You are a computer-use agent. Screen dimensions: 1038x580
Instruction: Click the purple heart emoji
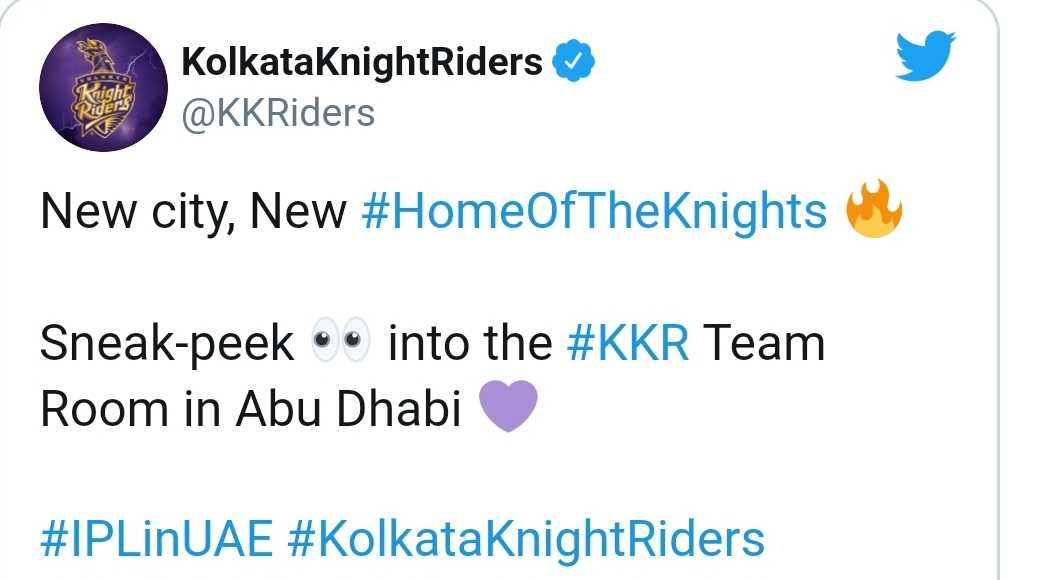pyautogui.click(x=508, y=406)
